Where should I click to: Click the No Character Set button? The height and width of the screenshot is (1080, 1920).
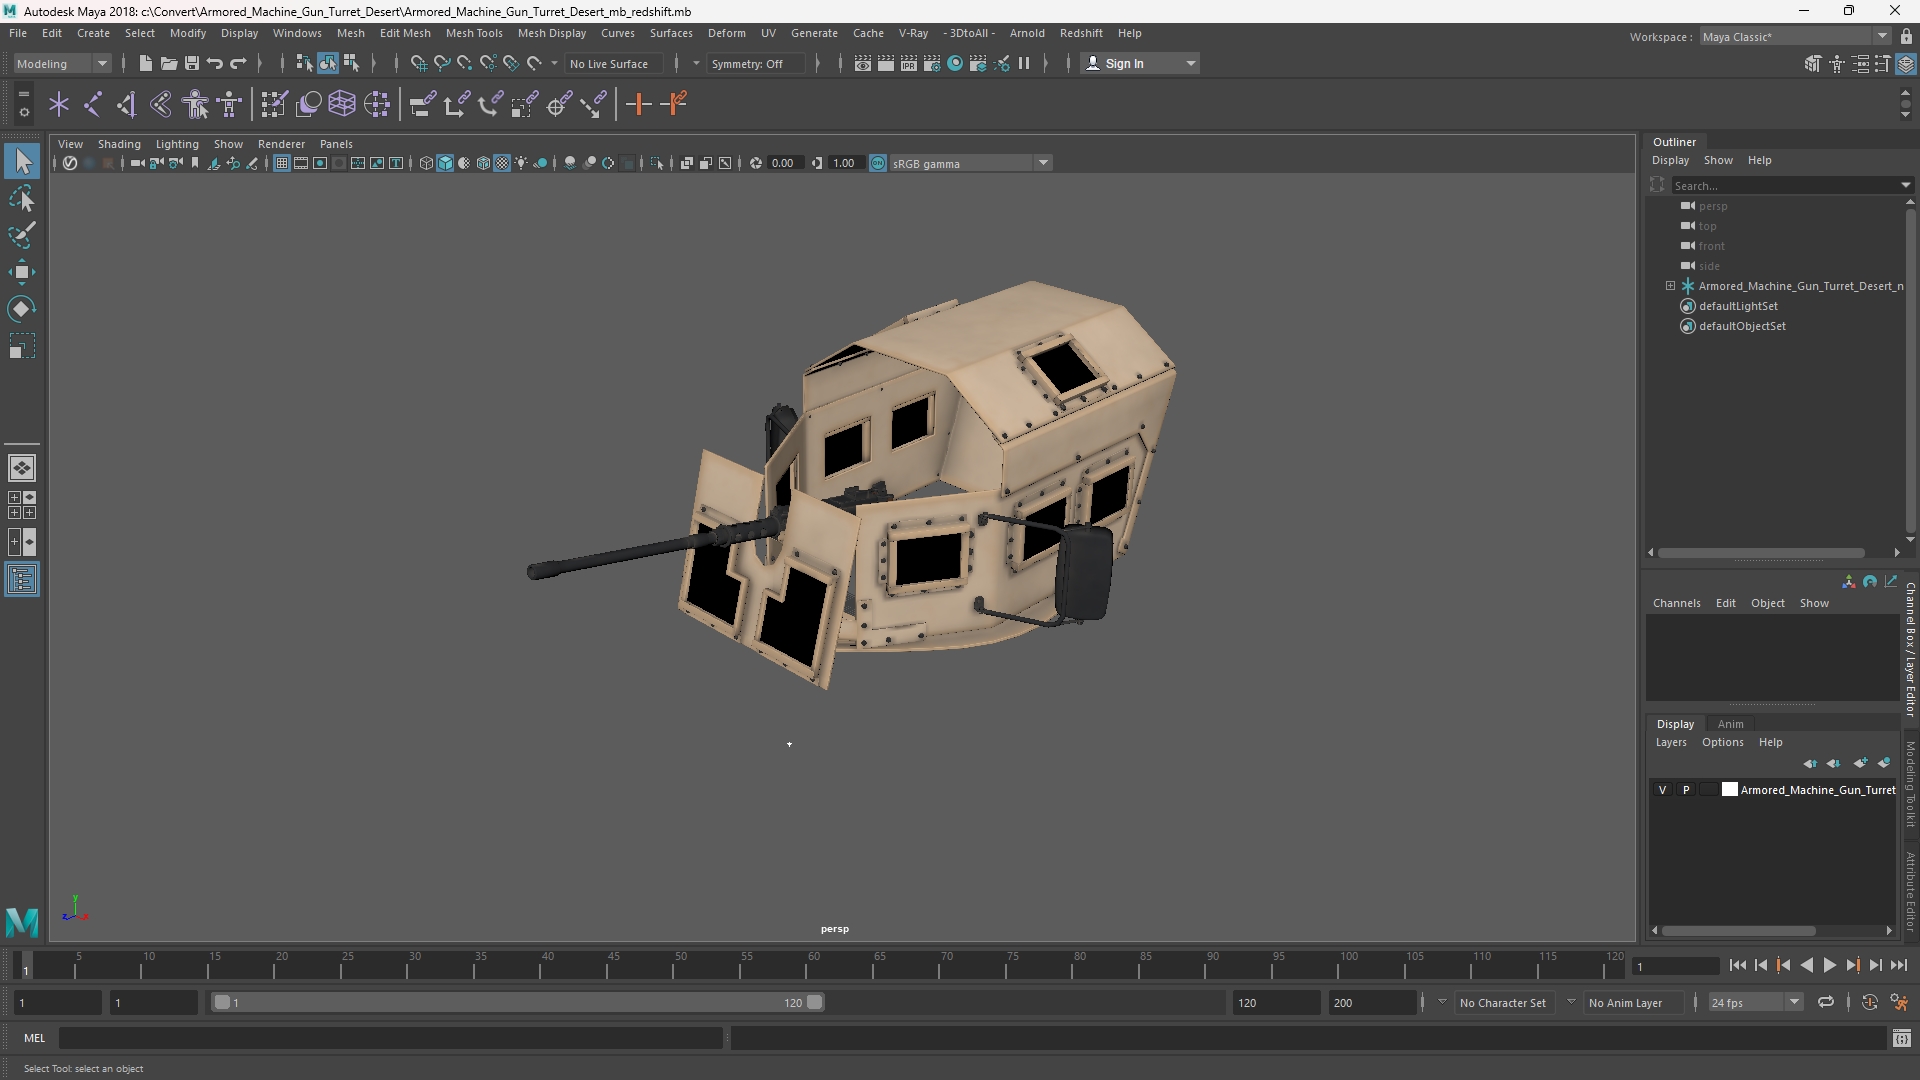[1502, 1002]
